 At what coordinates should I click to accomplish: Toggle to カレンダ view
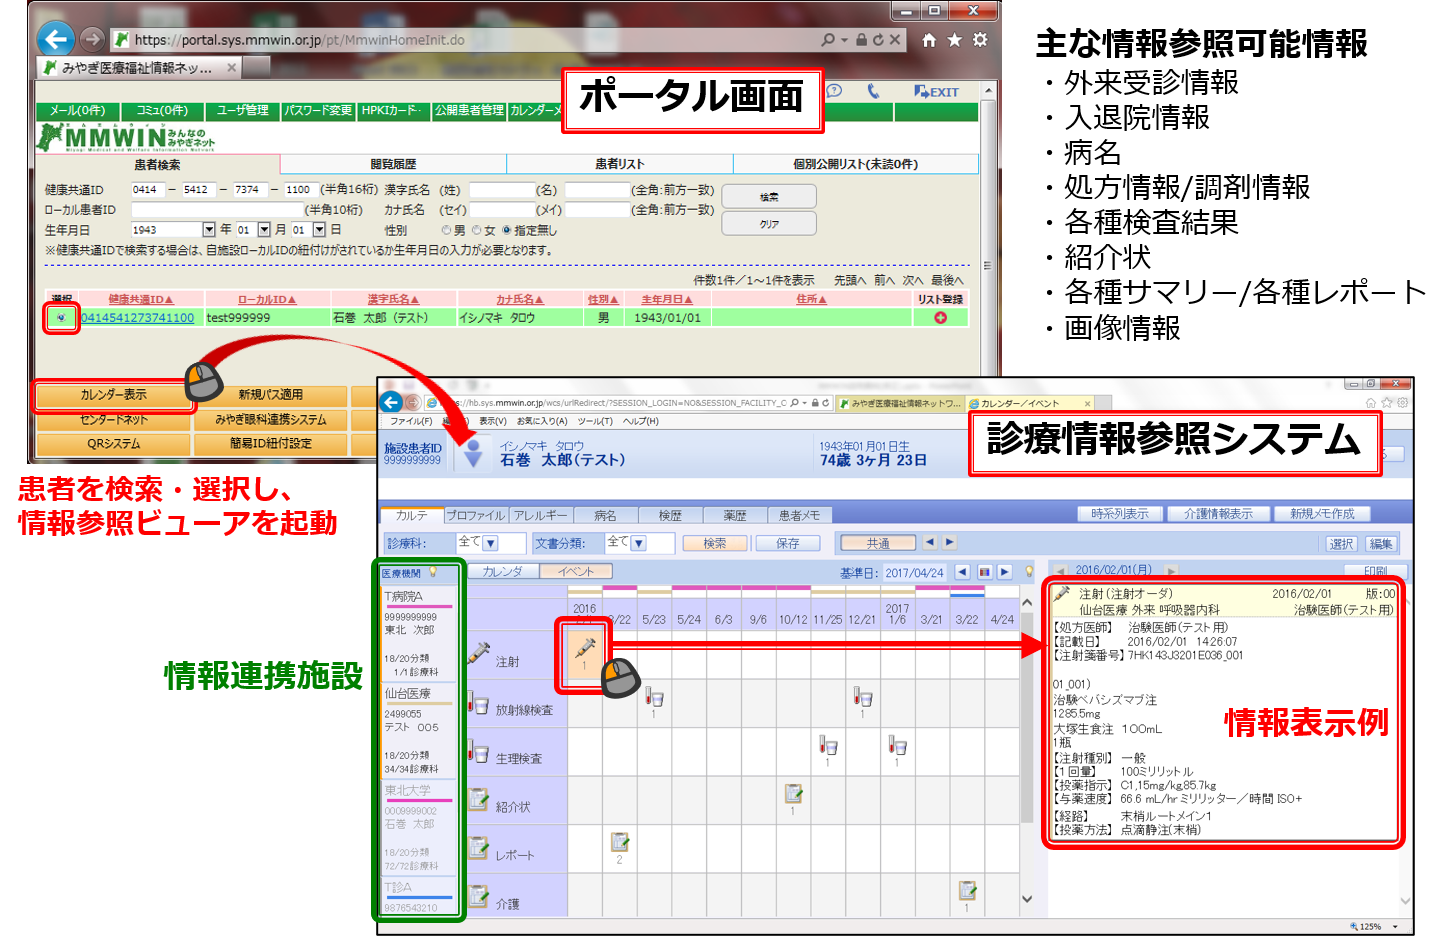pos(503,572)
